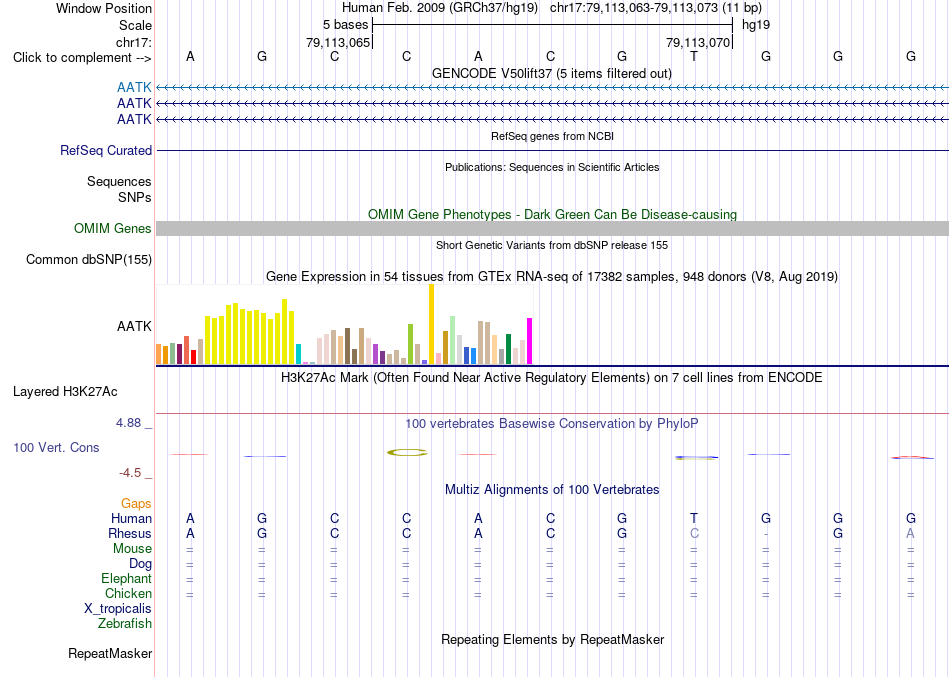Image resolution: width=950 pixels, height=677 pixels.
Task: Click the cyan bar in GTEx chart
Action: [298, 354]
